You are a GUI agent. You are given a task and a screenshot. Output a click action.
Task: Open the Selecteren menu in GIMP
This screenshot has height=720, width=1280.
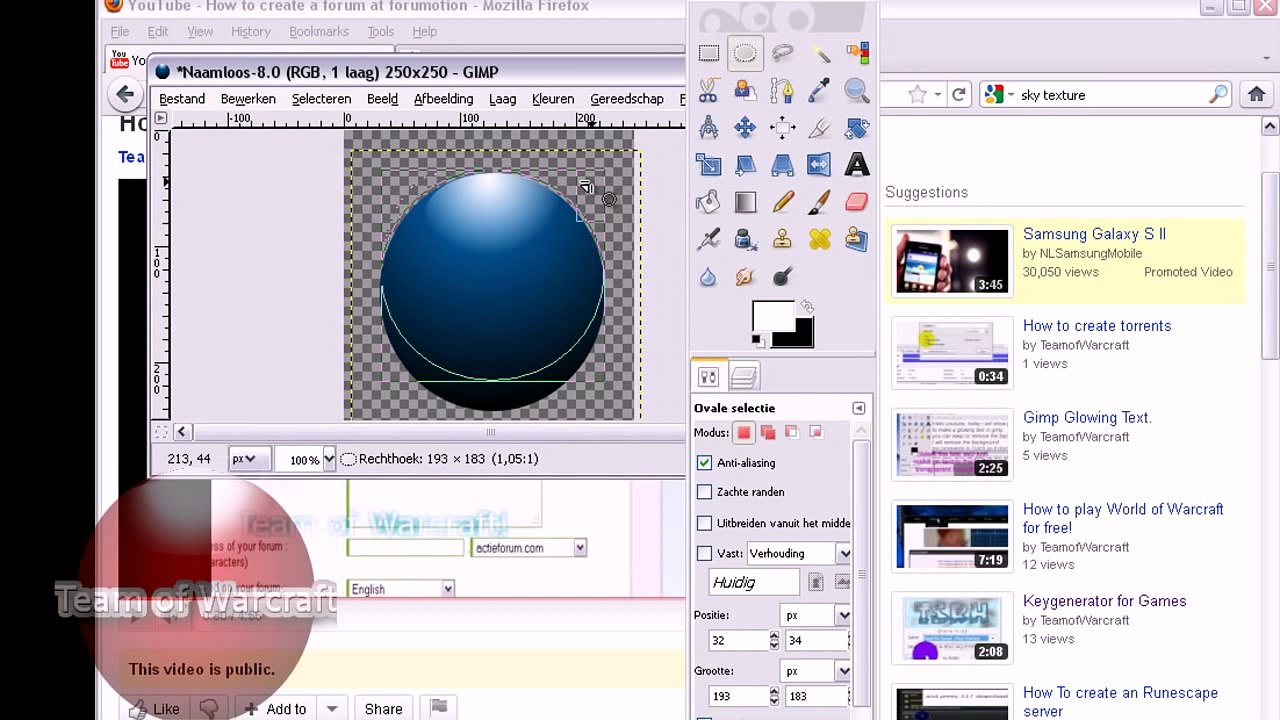[x=321, y=99]
